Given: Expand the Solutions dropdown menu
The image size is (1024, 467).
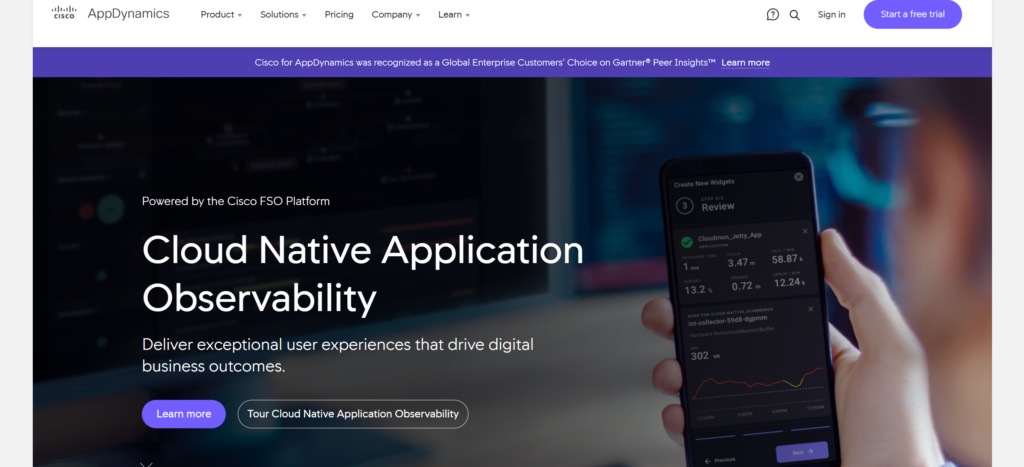Looking at the screenshot, I should [283, 14].
